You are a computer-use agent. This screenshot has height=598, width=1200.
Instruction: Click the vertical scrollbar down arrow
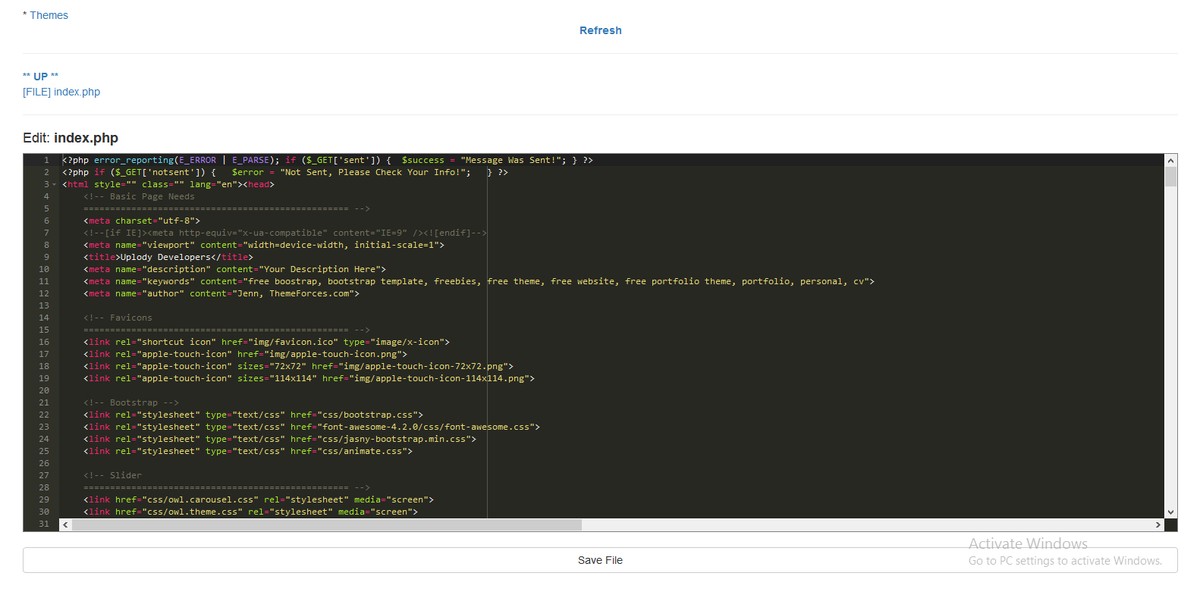point(1170,511)
